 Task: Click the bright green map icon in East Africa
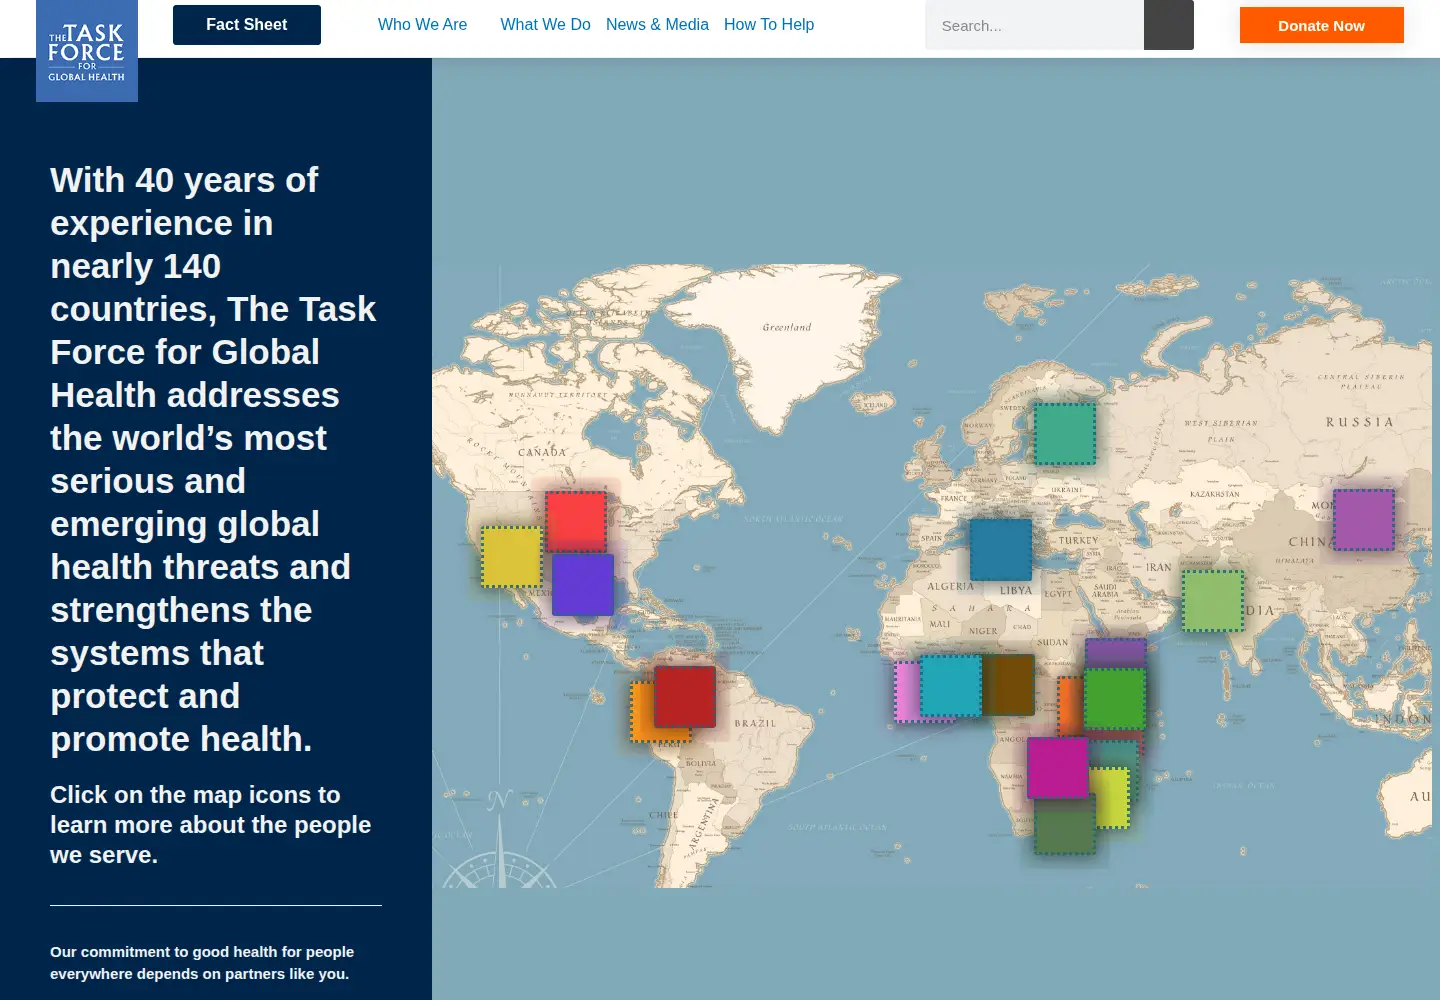(x=1115, y=699)
